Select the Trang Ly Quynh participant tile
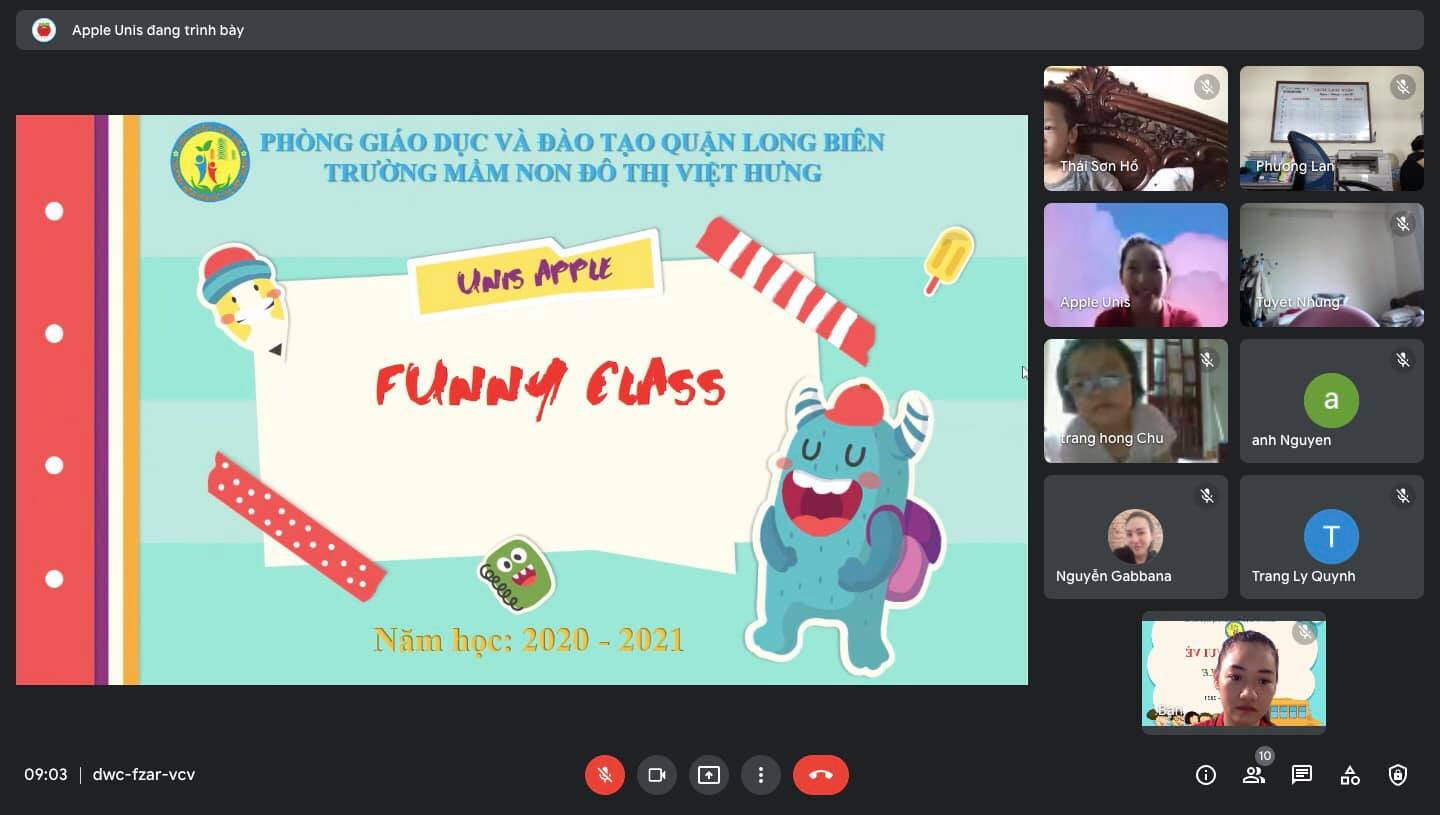Screen dimensions: 1440x815 1331,537
